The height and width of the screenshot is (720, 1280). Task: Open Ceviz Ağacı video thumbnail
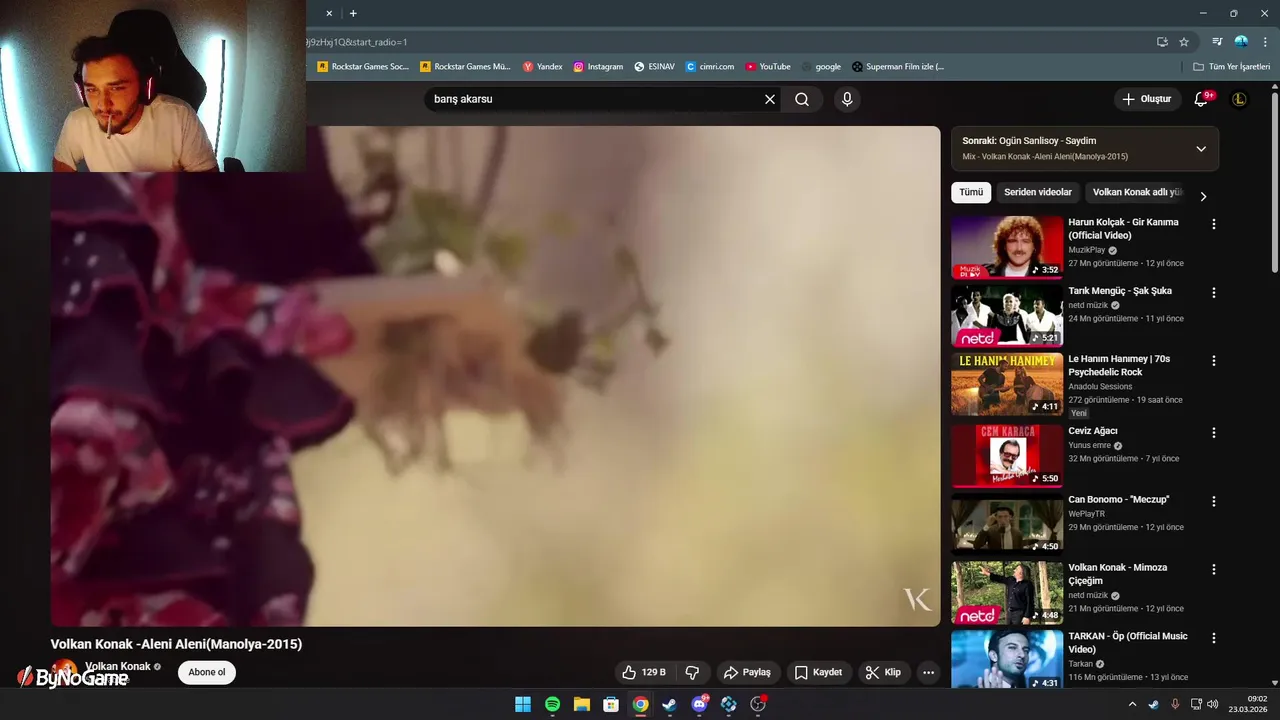click(1007, 455)
